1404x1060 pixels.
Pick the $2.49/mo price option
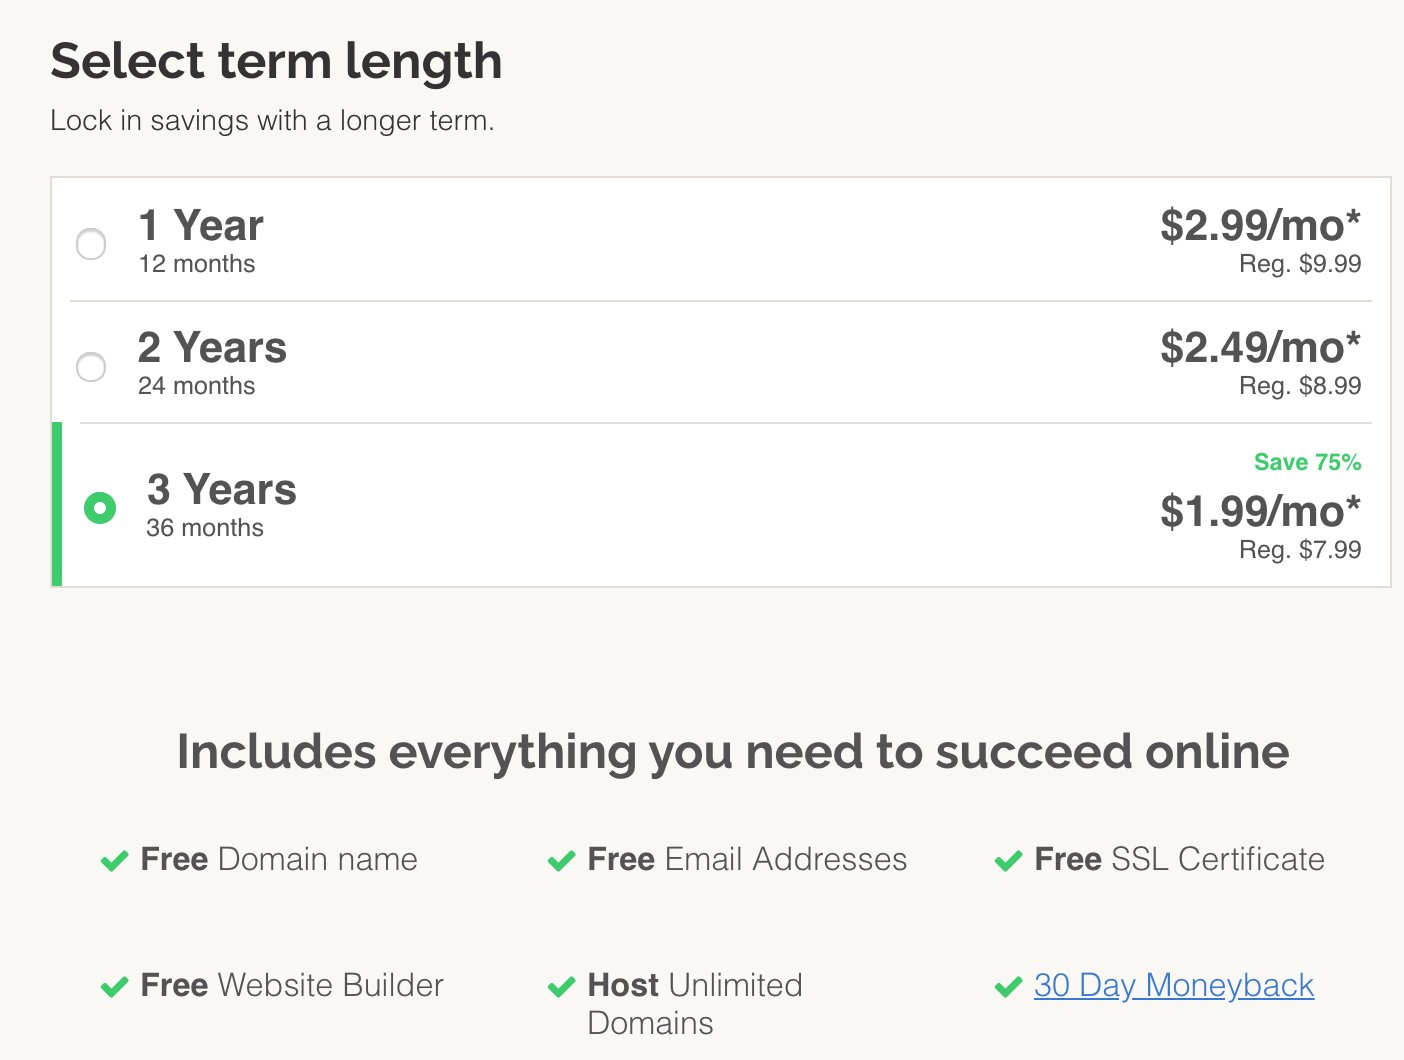[1259, 348]
